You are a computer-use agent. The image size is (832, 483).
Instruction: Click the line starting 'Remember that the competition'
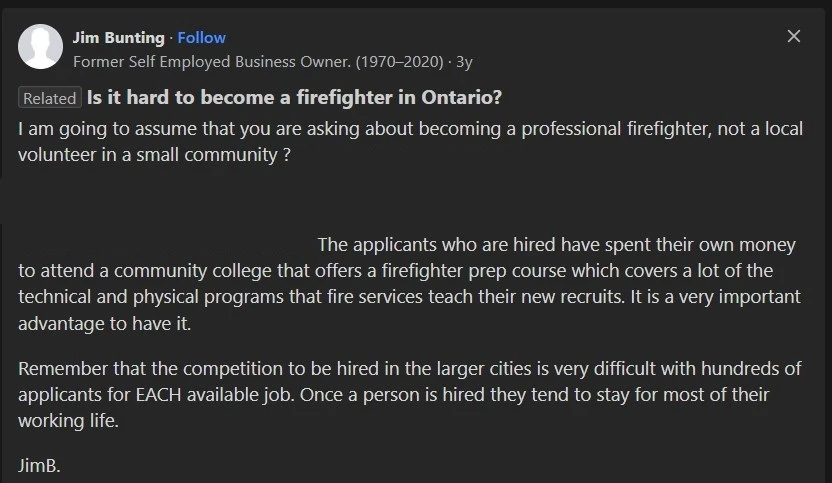tap(410, 368)
